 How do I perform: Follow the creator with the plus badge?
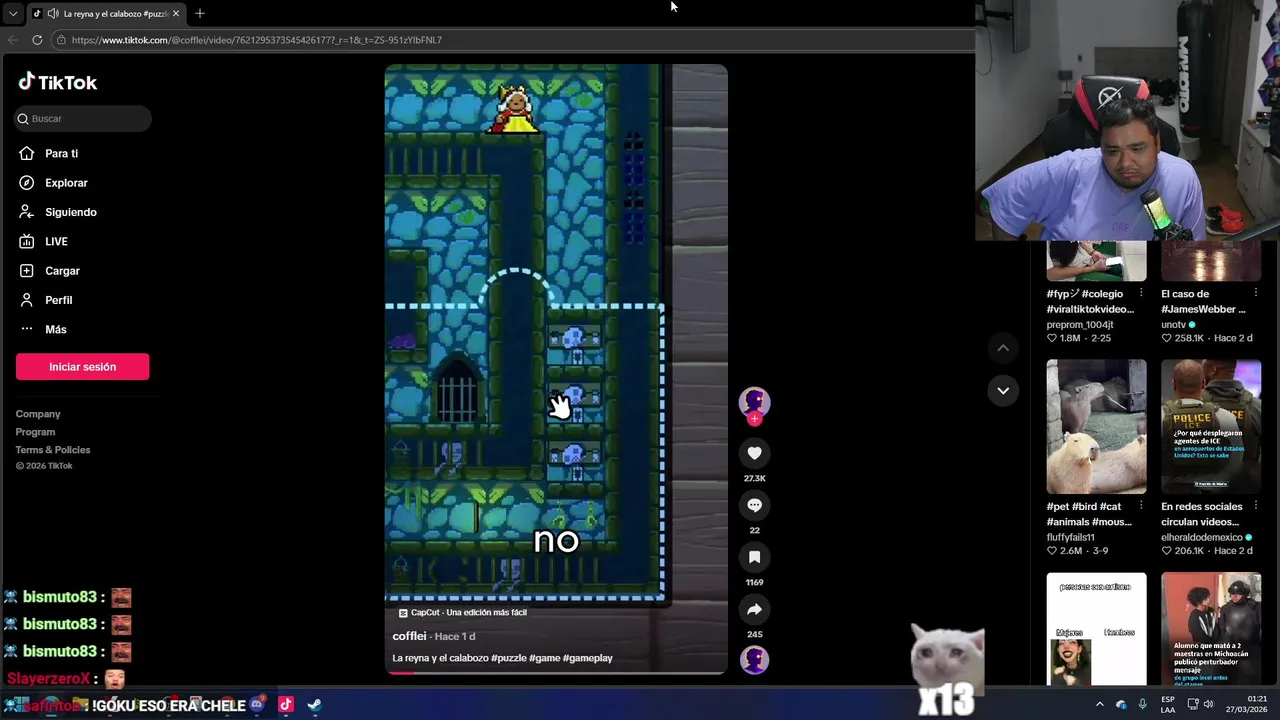[754, 419]
